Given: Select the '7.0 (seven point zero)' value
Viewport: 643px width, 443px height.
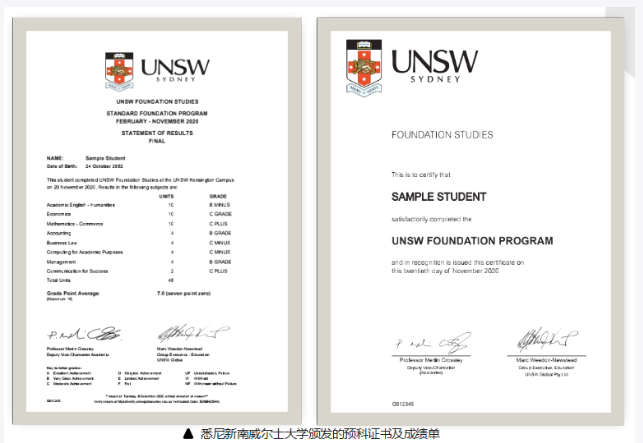Looking at the screenshot, I should click(184, 293).
